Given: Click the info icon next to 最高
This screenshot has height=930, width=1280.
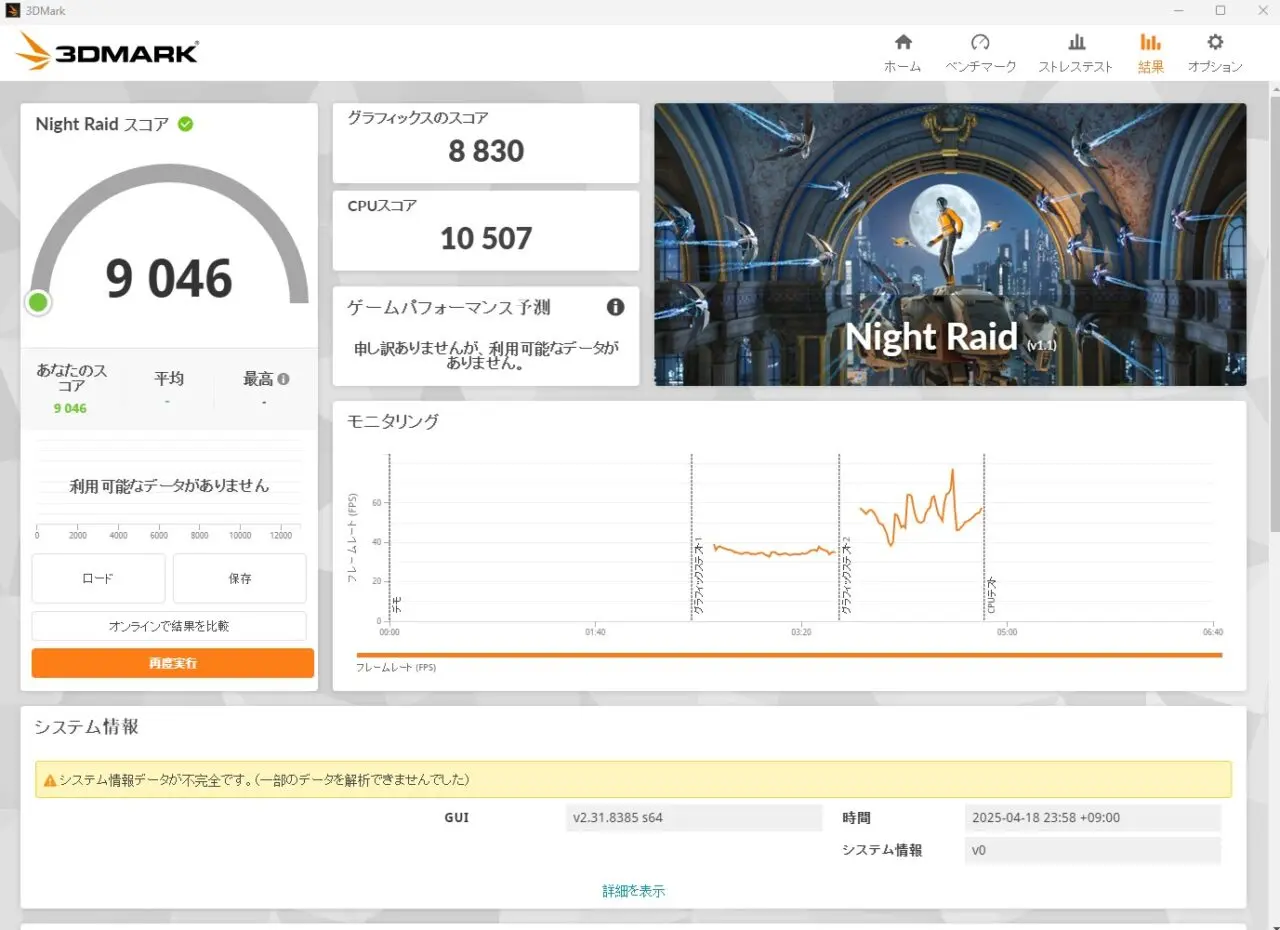Looking at the screenshot, I should tap(284, 379).
